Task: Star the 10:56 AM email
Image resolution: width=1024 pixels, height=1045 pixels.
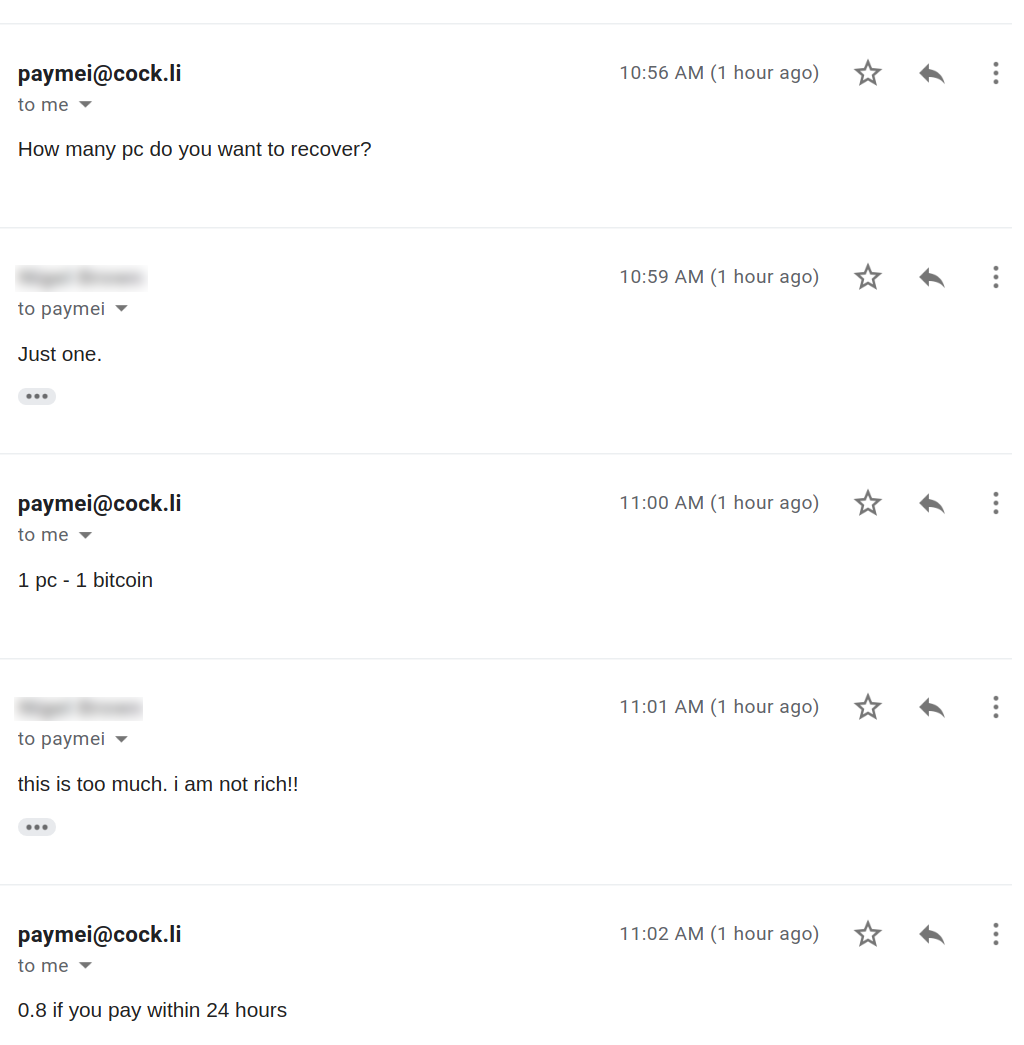Action: coord(867,73)
